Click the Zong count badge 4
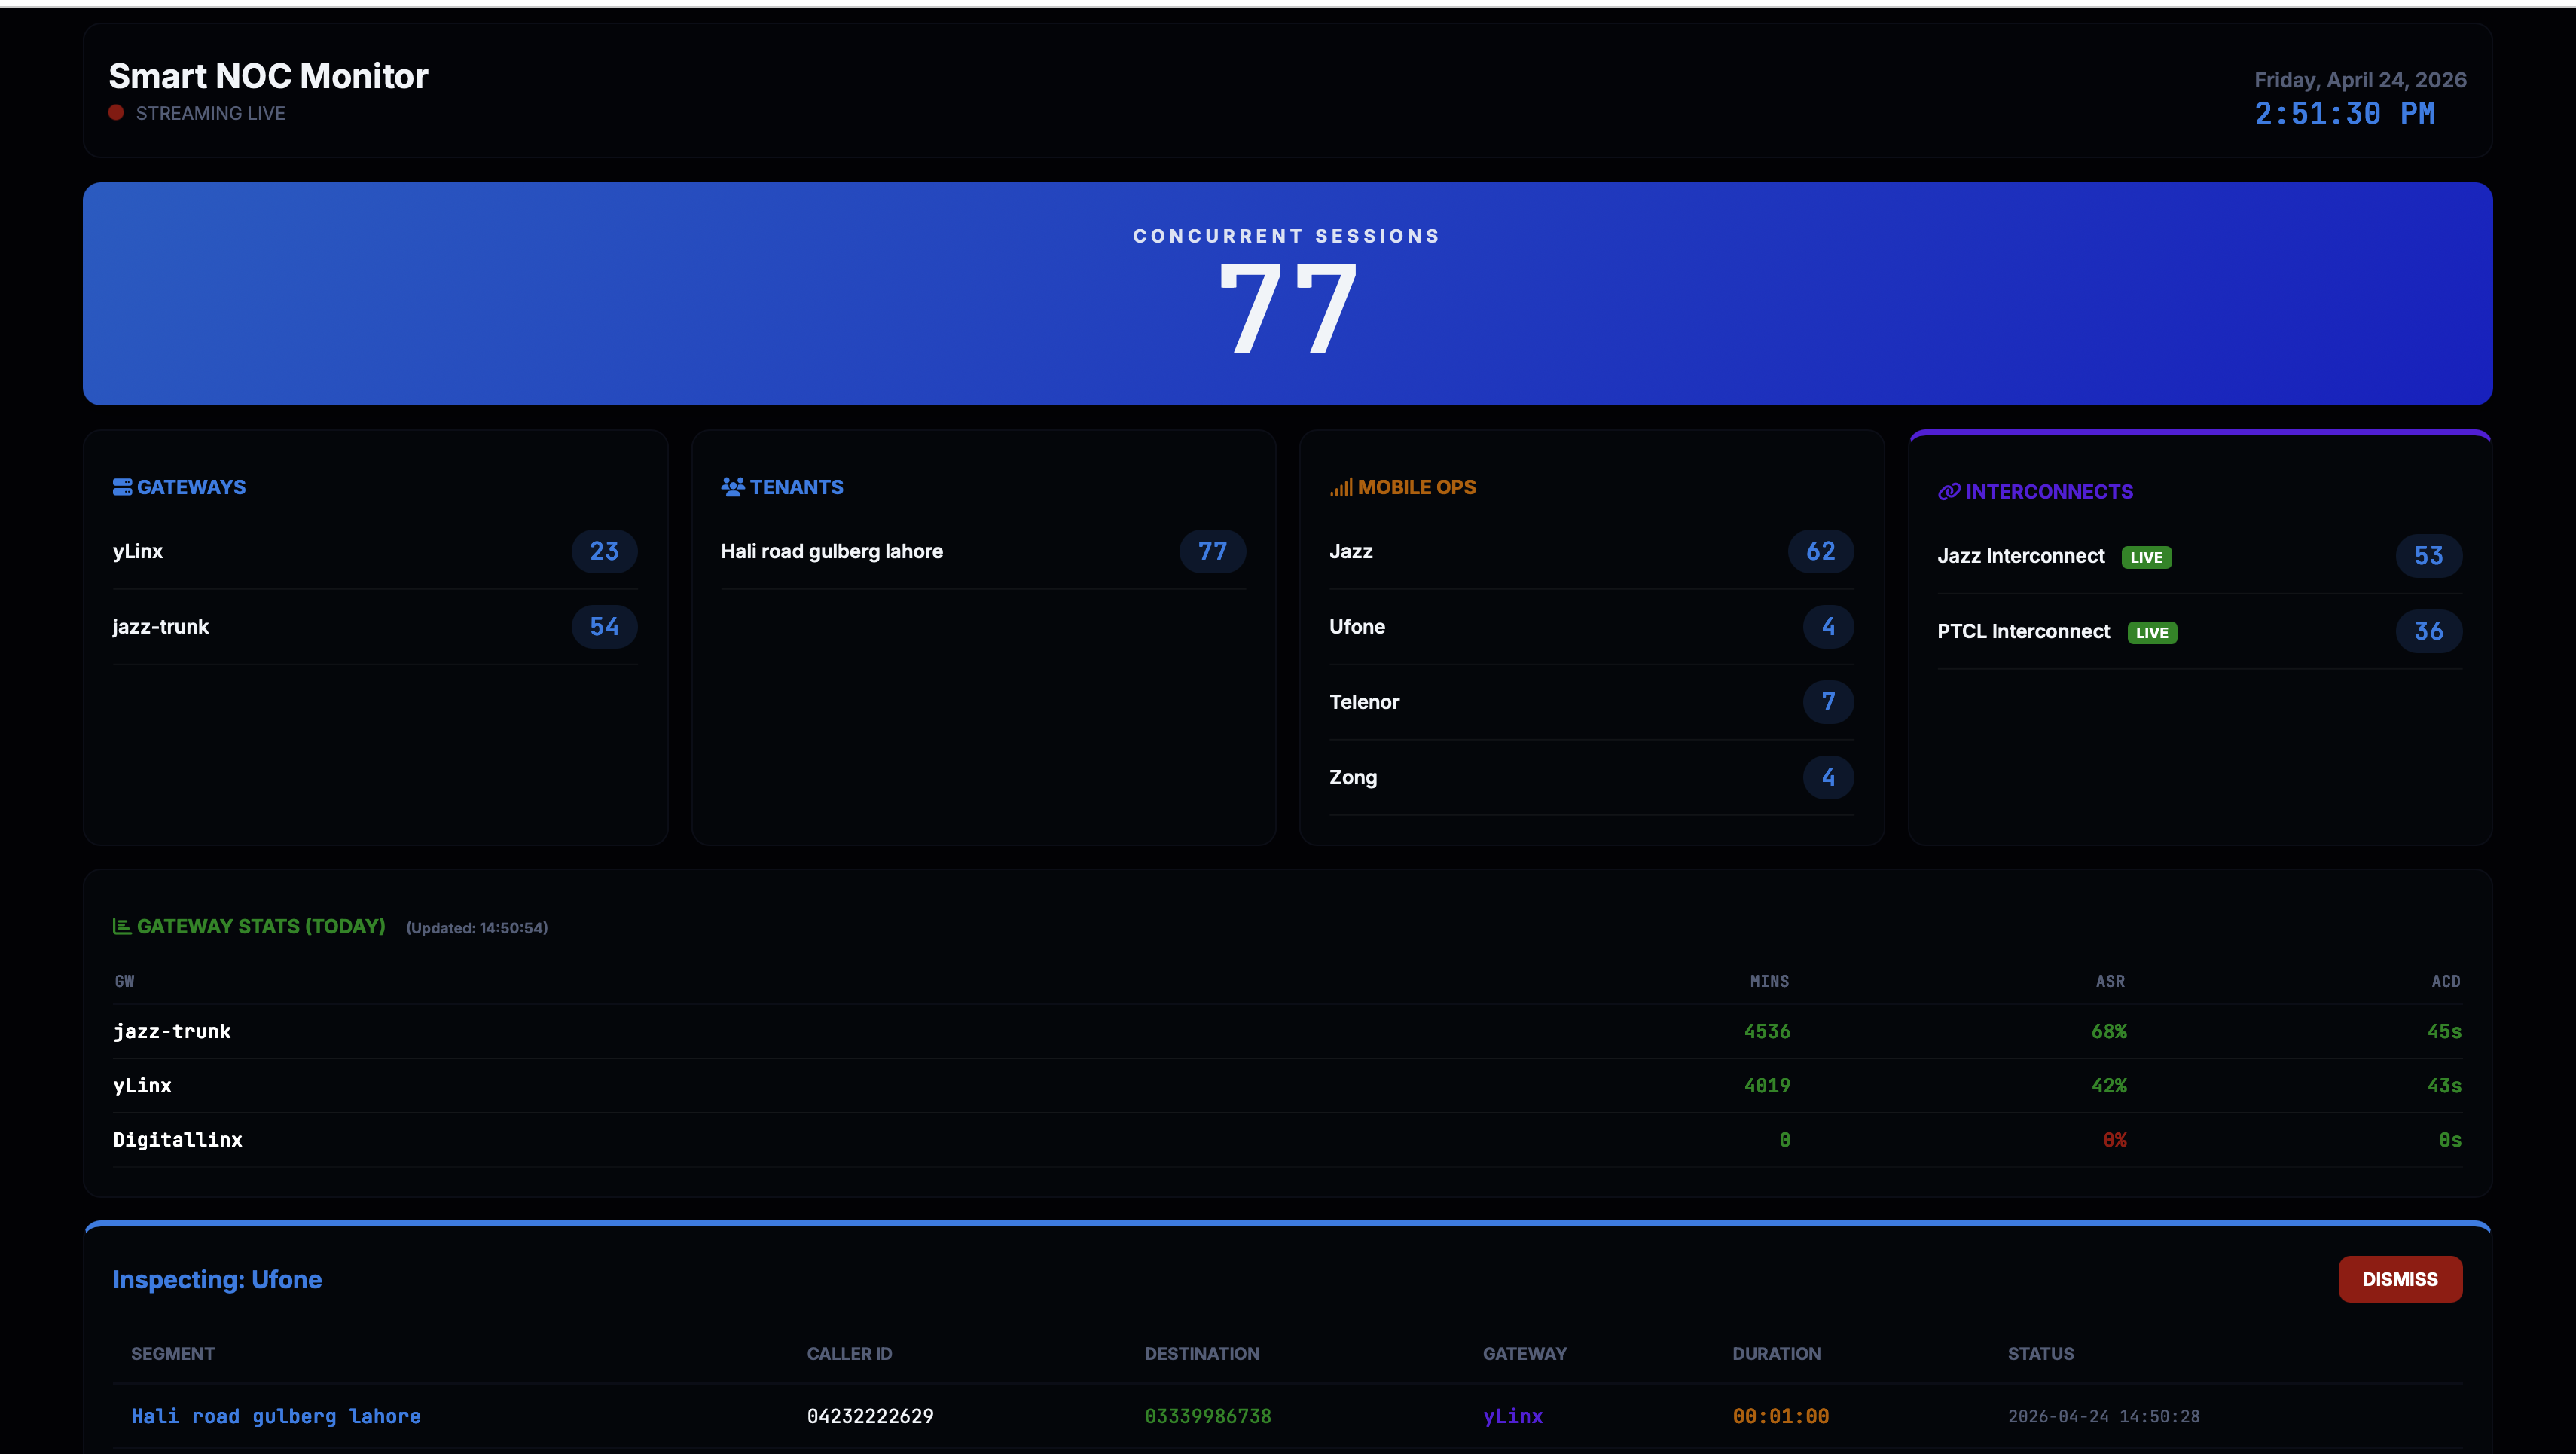The image size is (2576, 1454). 1828,777
